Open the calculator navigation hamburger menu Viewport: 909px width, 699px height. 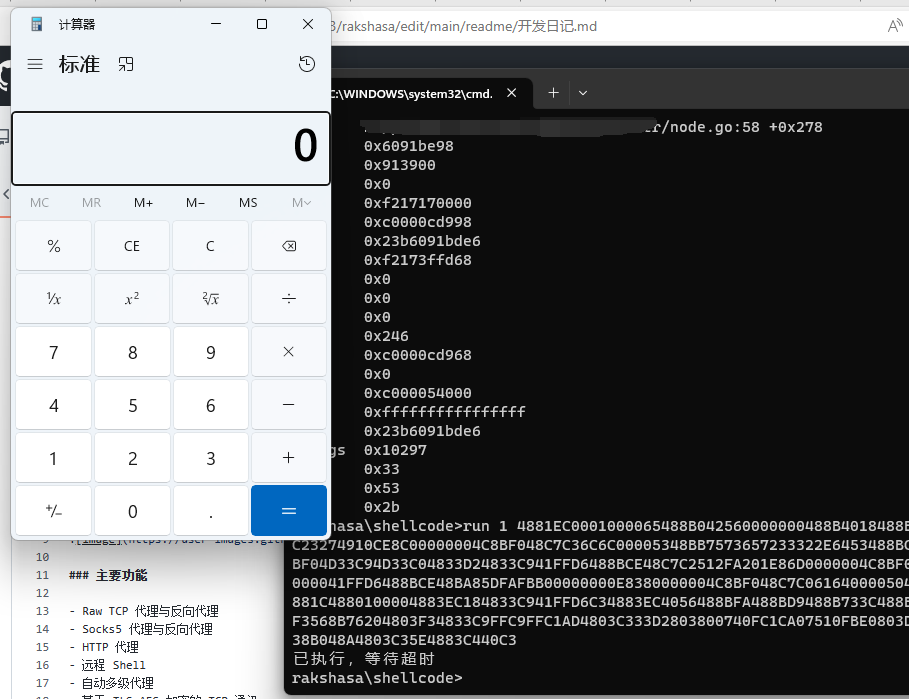tap(35, 64)
